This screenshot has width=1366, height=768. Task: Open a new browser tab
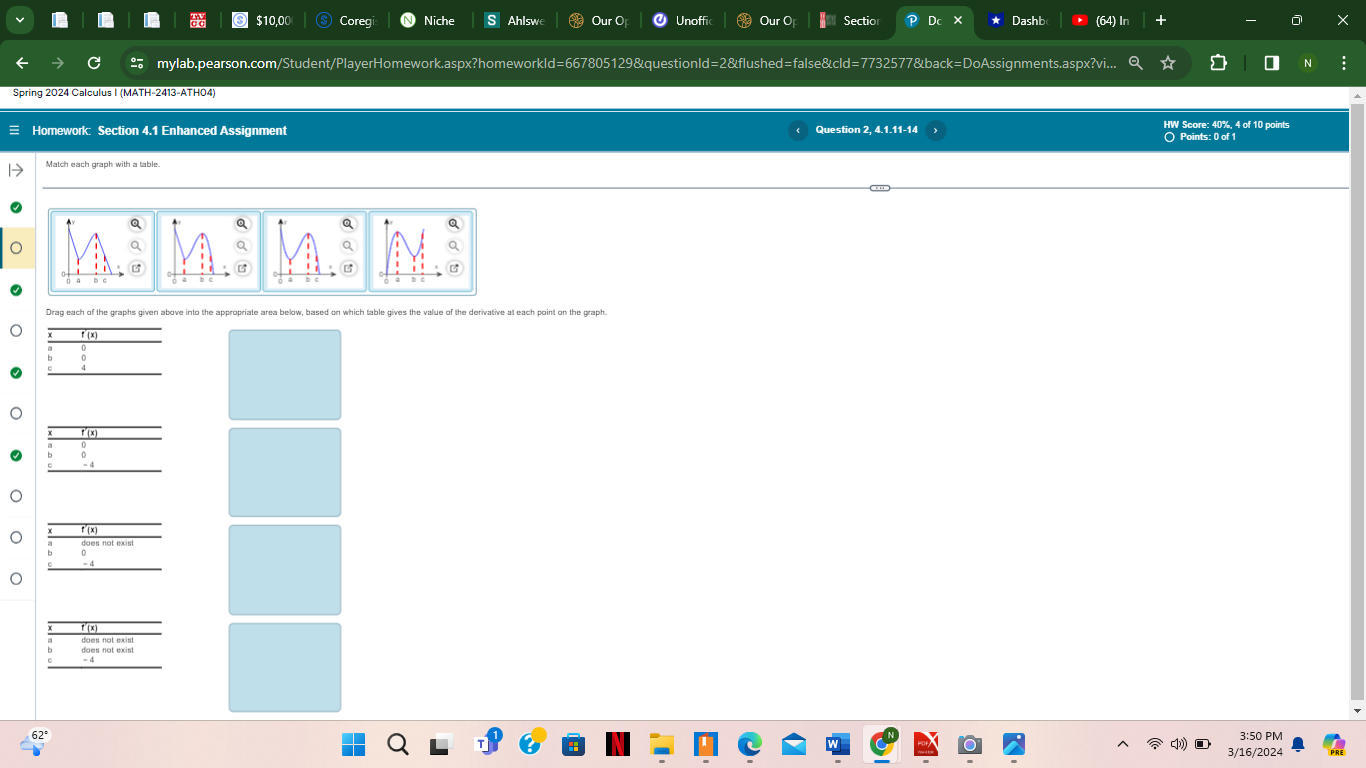(x=1160, y=20)
